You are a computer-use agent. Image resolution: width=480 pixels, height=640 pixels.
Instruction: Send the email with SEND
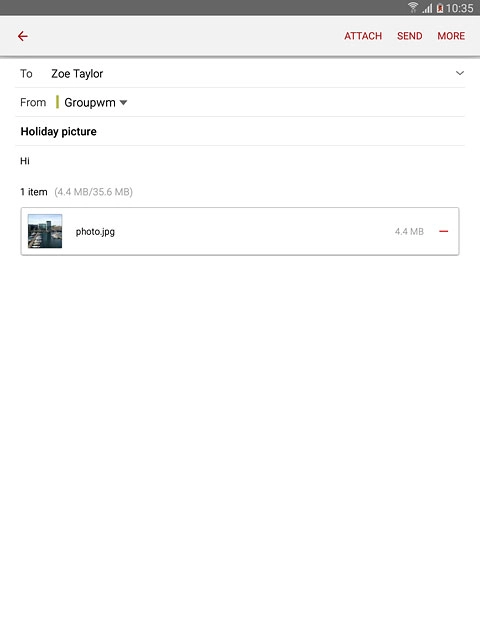click(x=409, y=36)
